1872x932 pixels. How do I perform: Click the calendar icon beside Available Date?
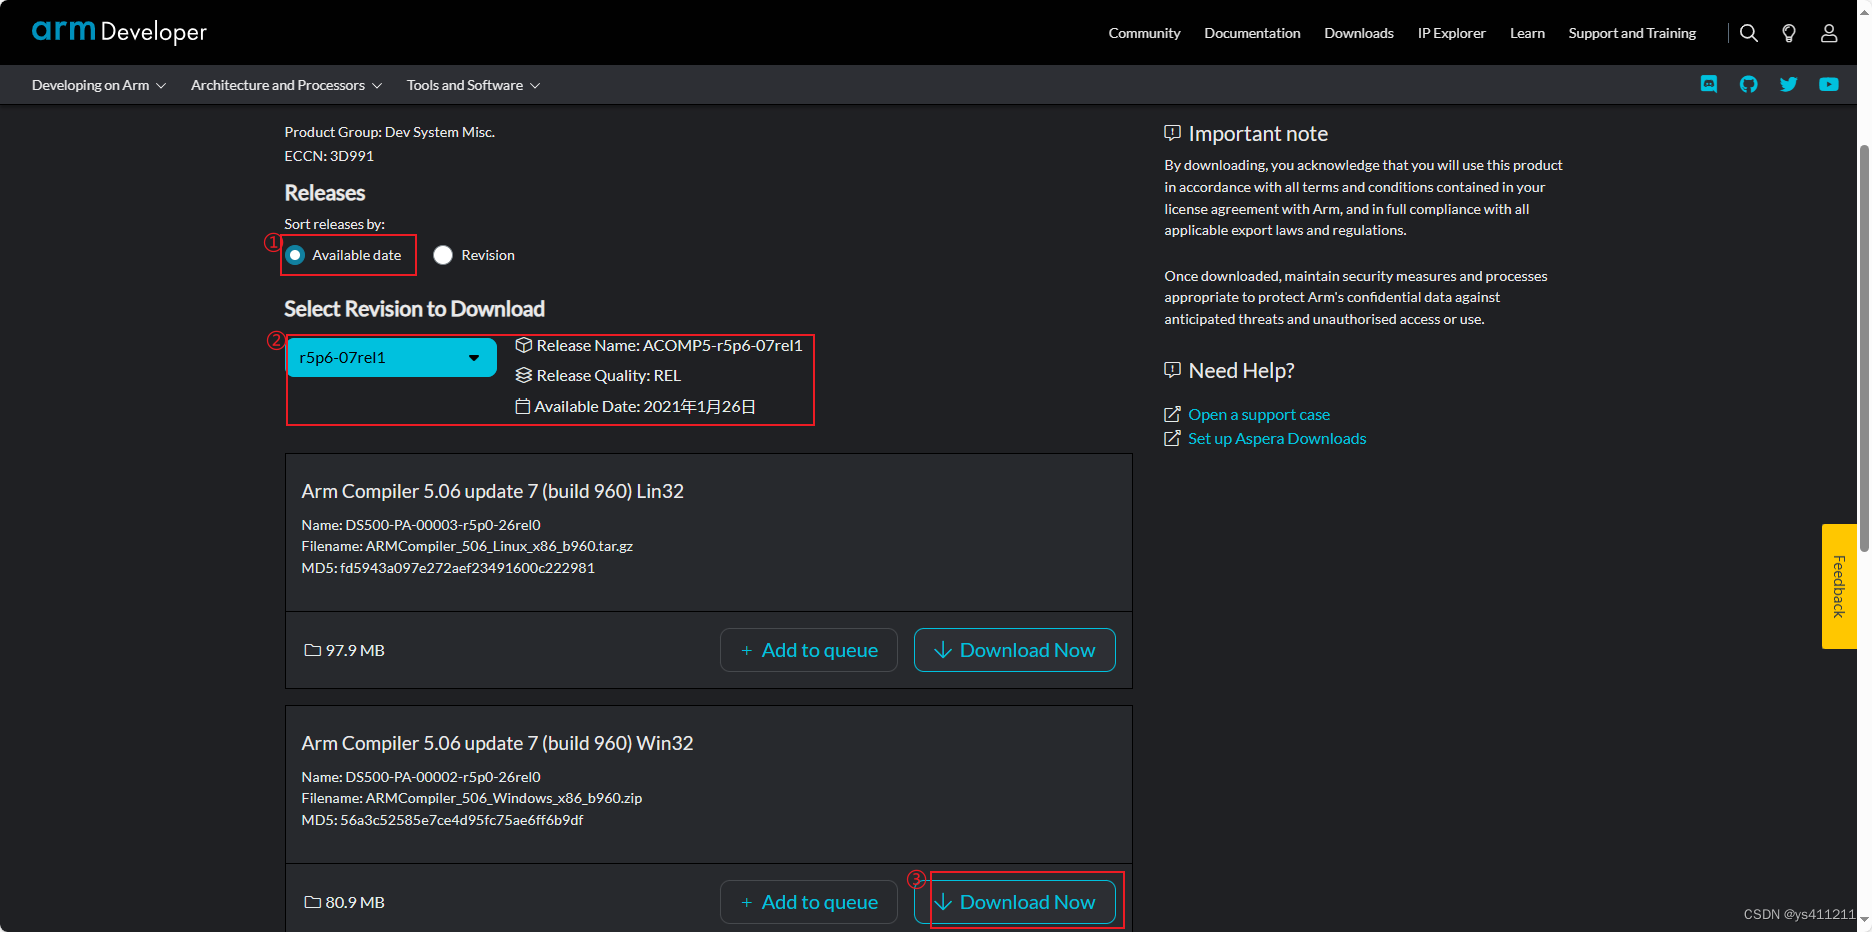(x=522, y=406)
